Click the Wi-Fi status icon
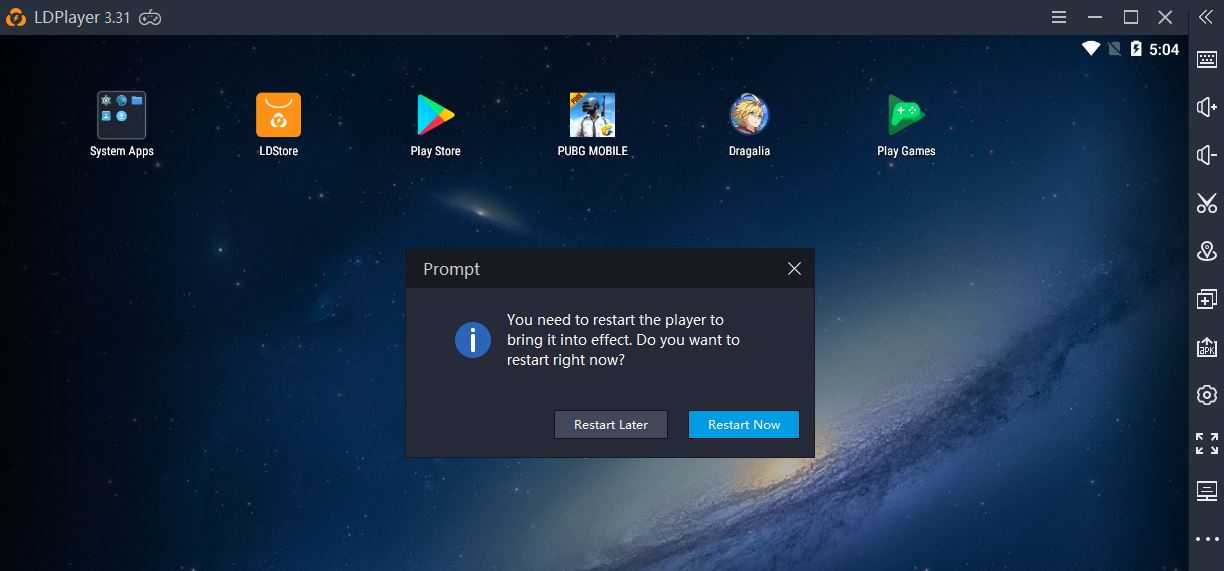1224x571 pixels. pos(1091,49)
